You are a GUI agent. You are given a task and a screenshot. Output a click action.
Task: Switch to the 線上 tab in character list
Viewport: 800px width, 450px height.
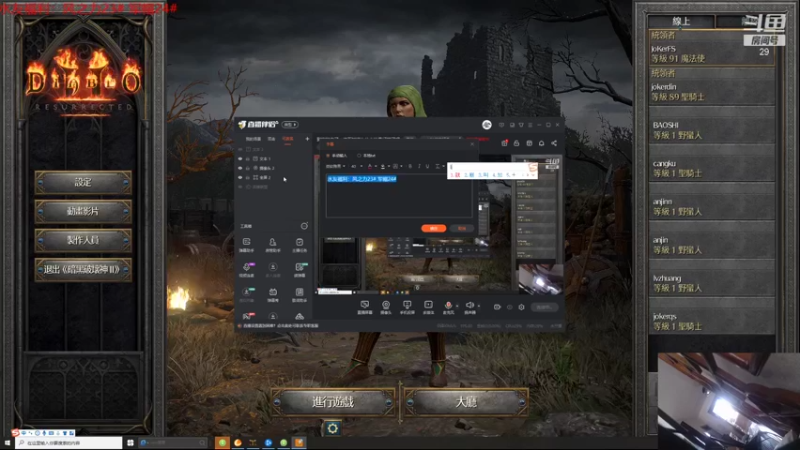coord(681,21)
